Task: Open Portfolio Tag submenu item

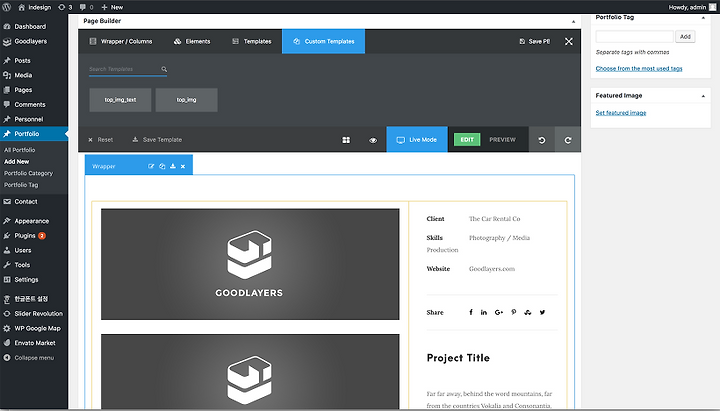Action: pyautogui.click(x=21, y=185)
